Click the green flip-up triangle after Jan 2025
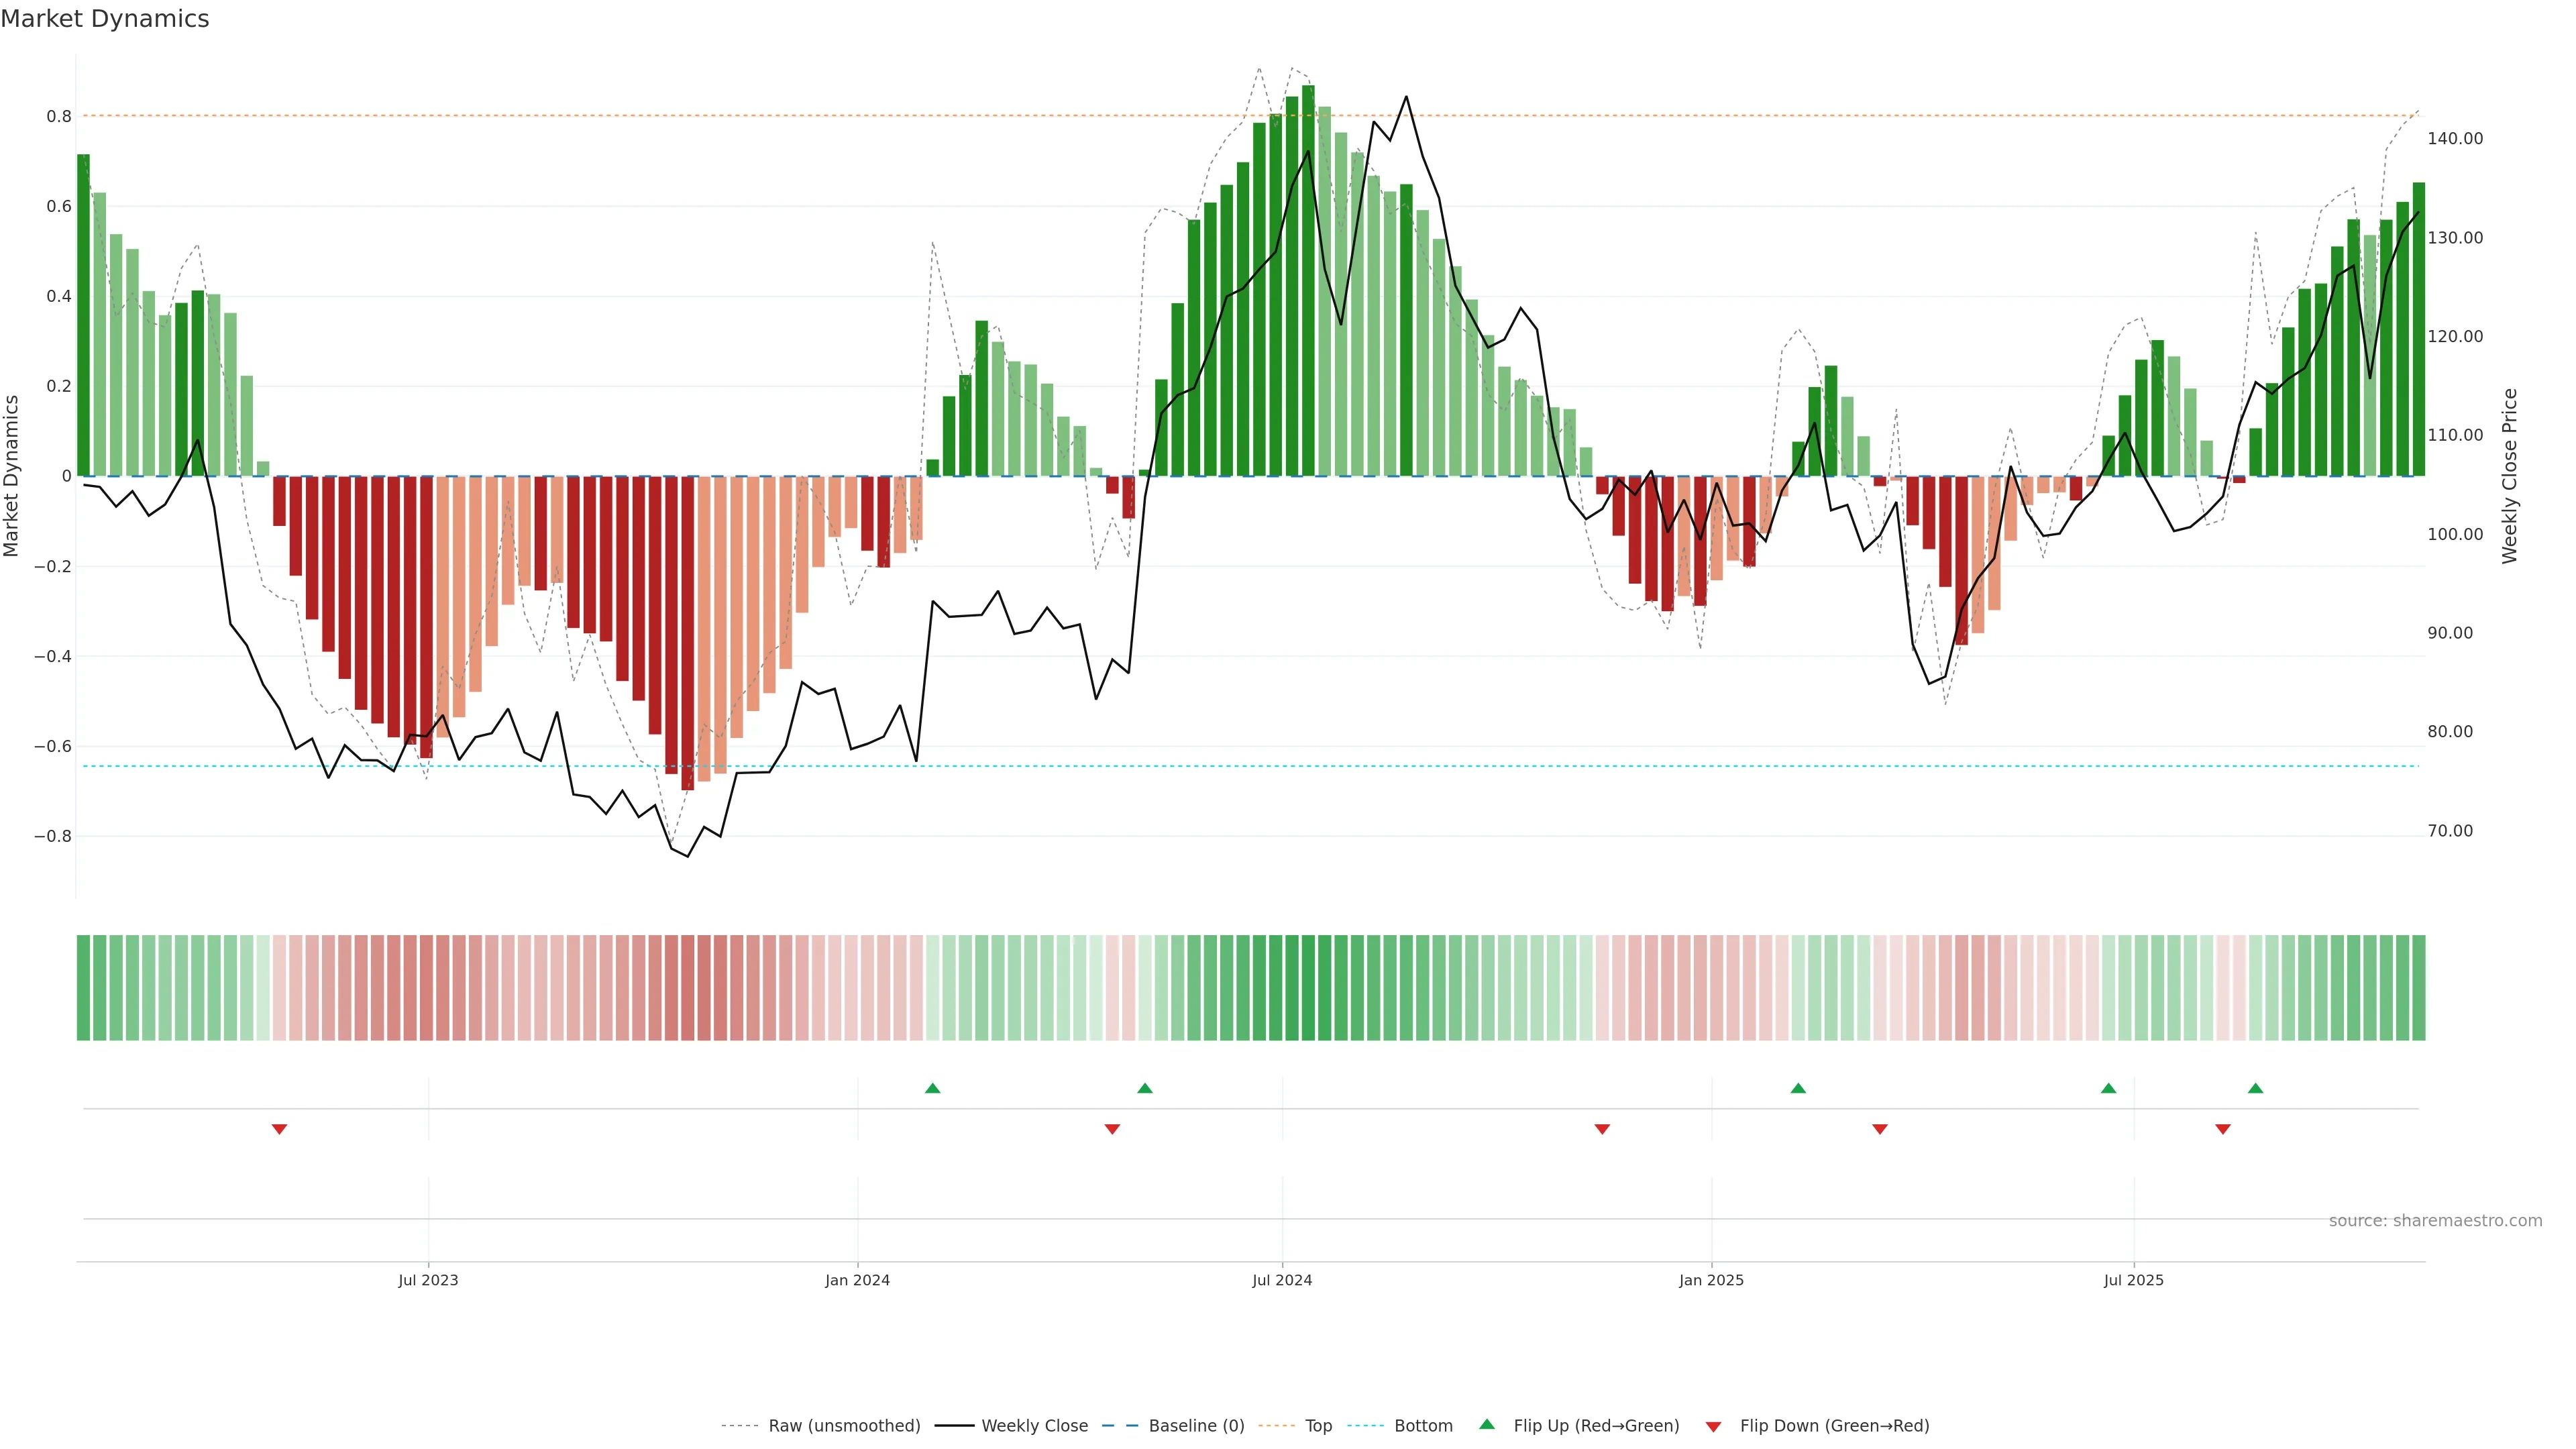 (1797, 1088)
